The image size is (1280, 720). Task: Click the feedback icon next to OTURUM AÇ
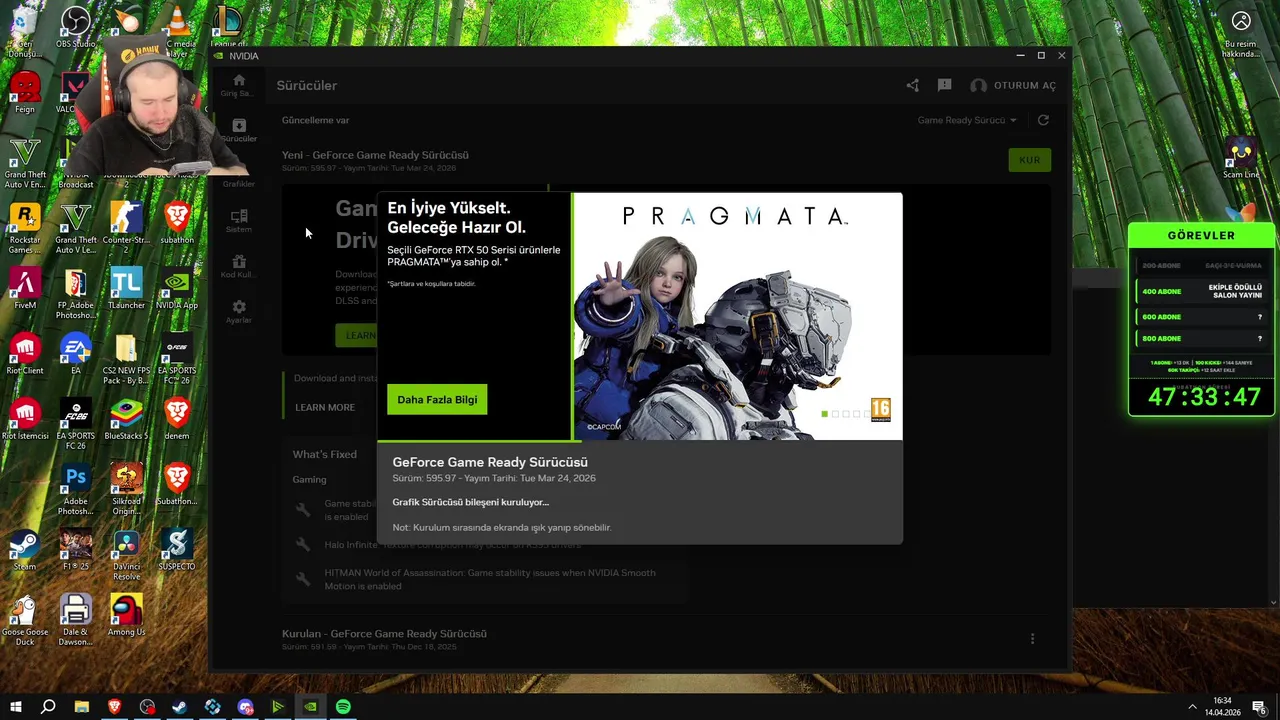tap(945, 86)
